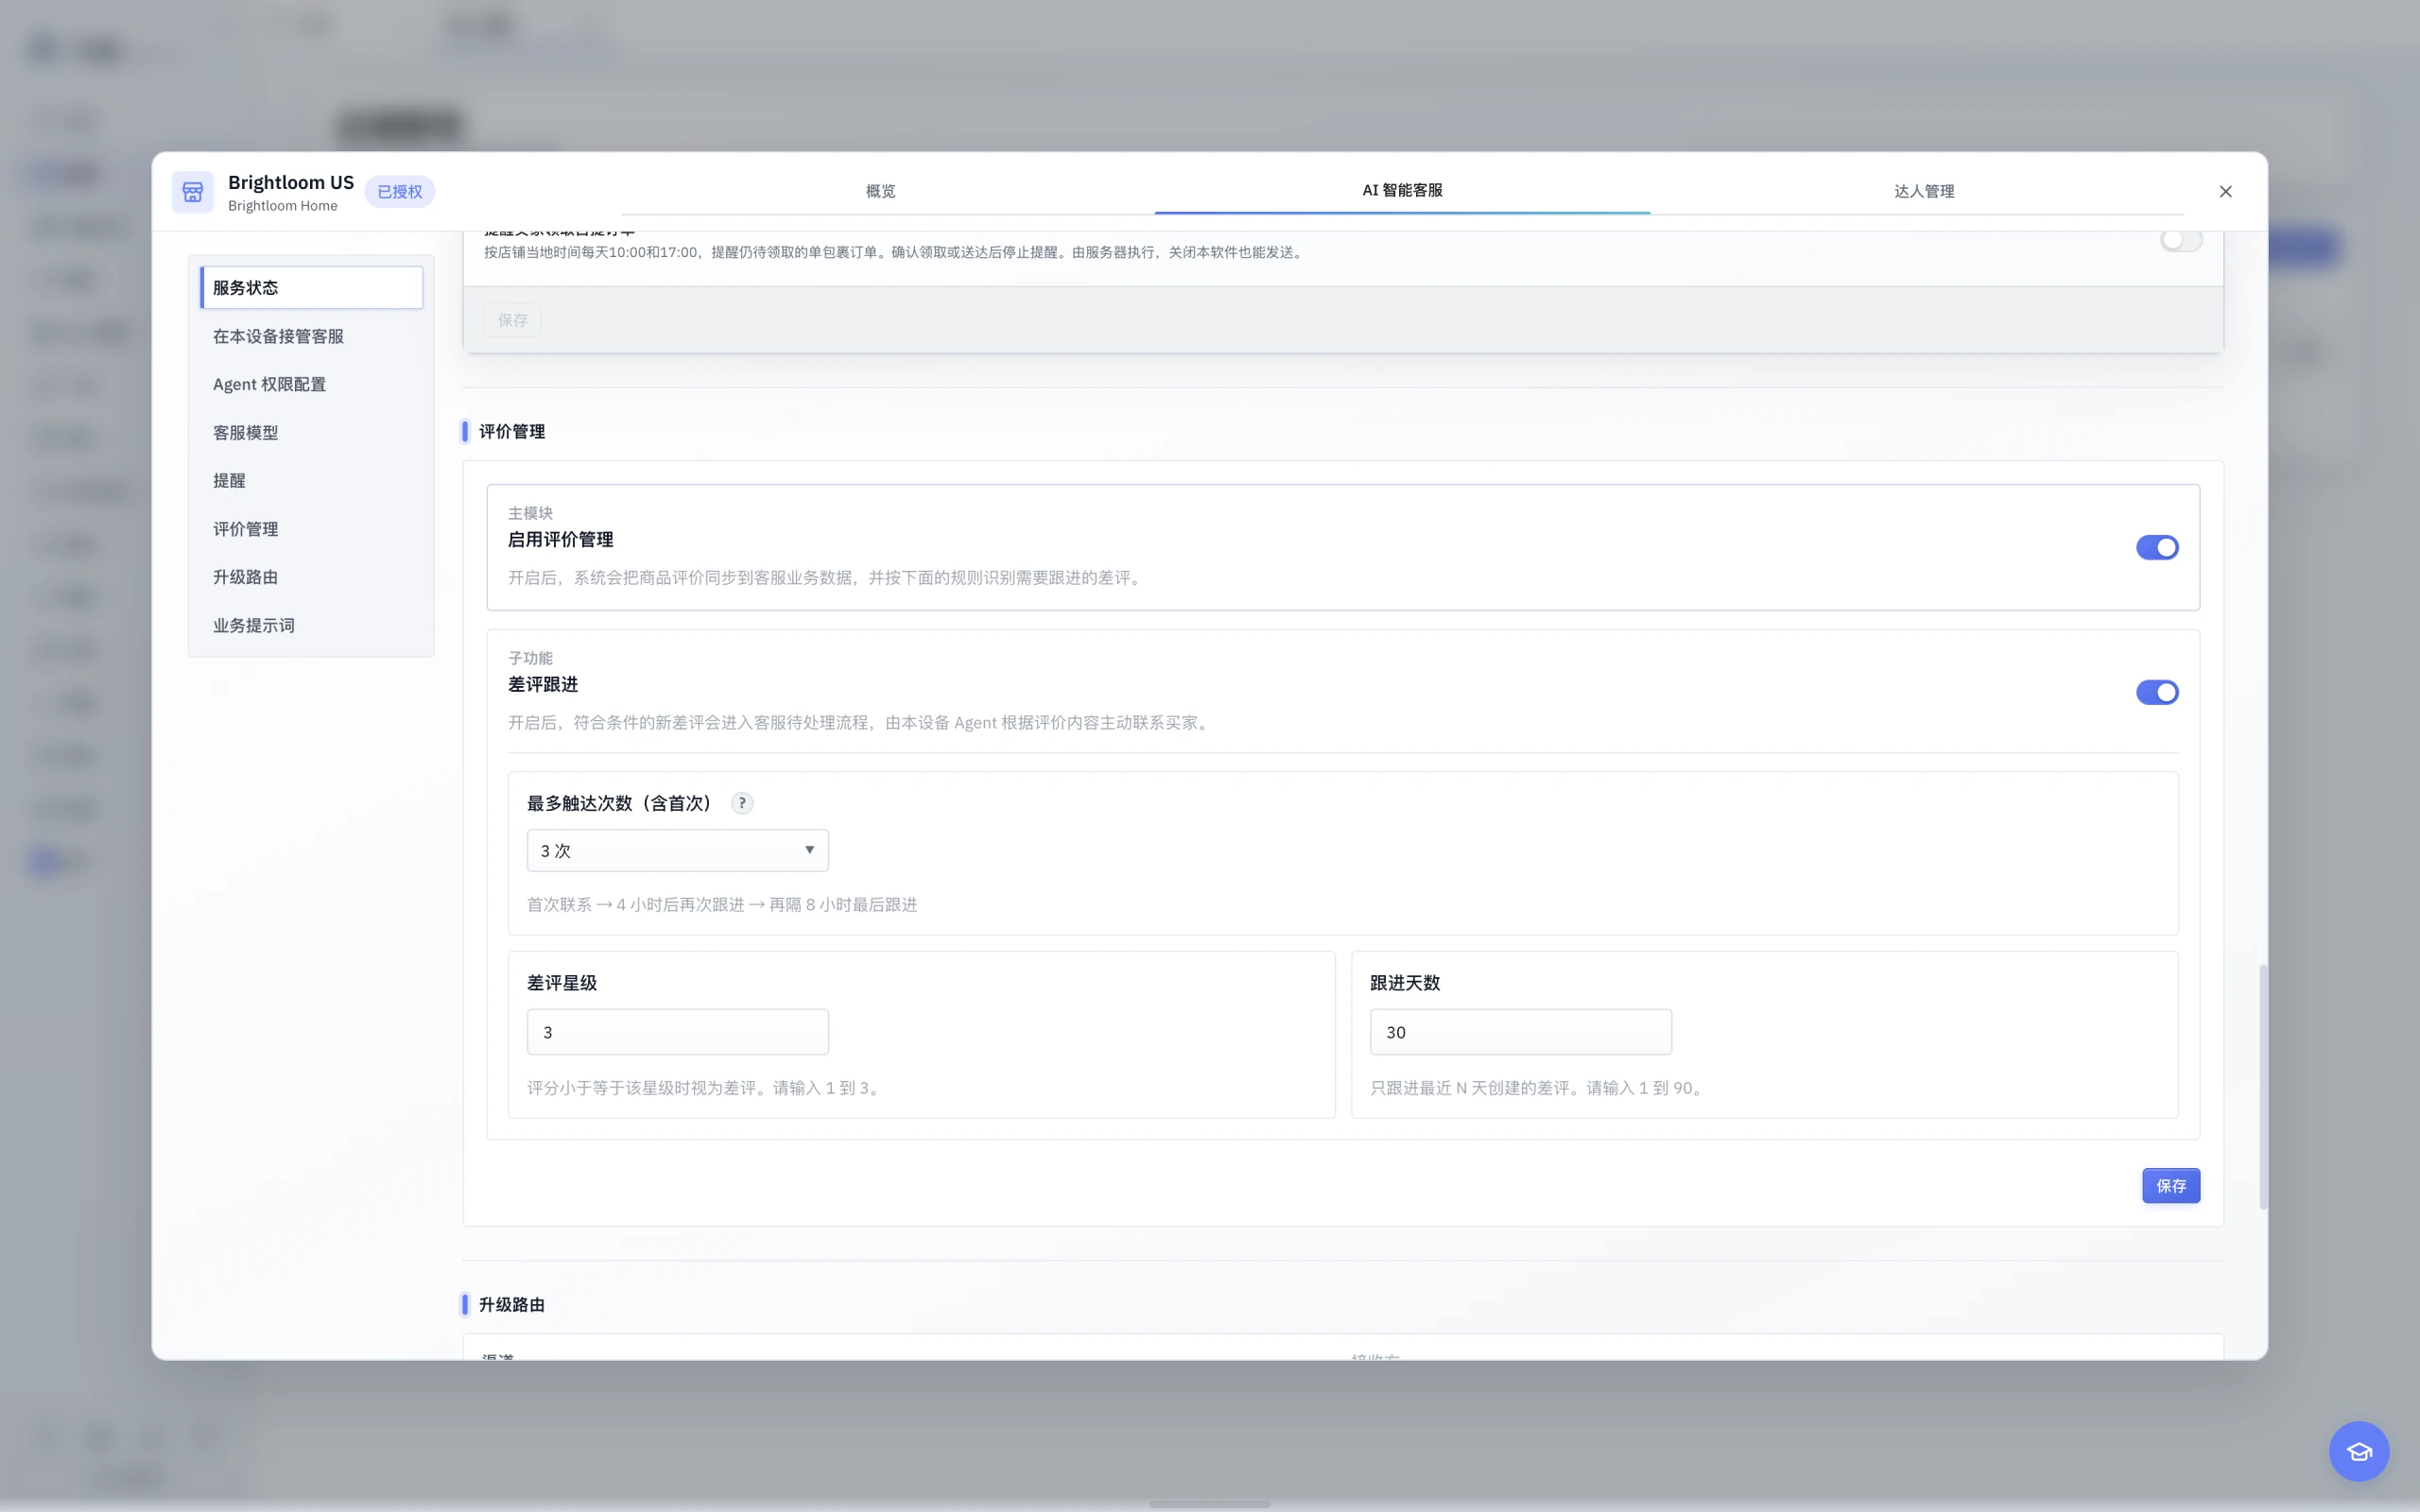Select 提醒 in the side navigation
The height and width of the screenshot is (1512, 2420).
311,481
